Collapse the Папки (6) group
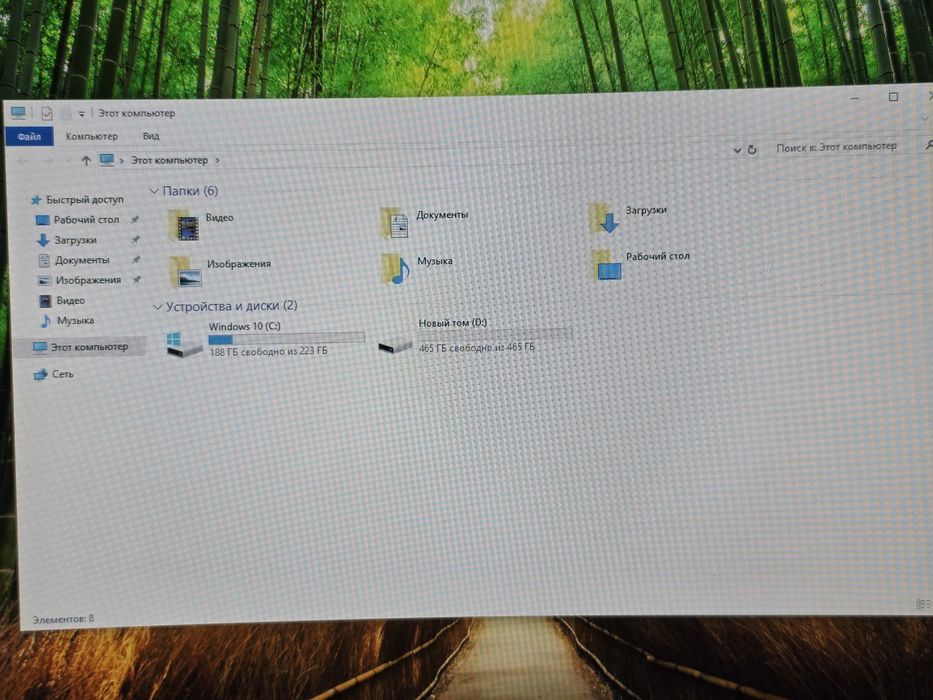Screen dimensions: 933x700 pyautogui.click(x=154, y=191)
